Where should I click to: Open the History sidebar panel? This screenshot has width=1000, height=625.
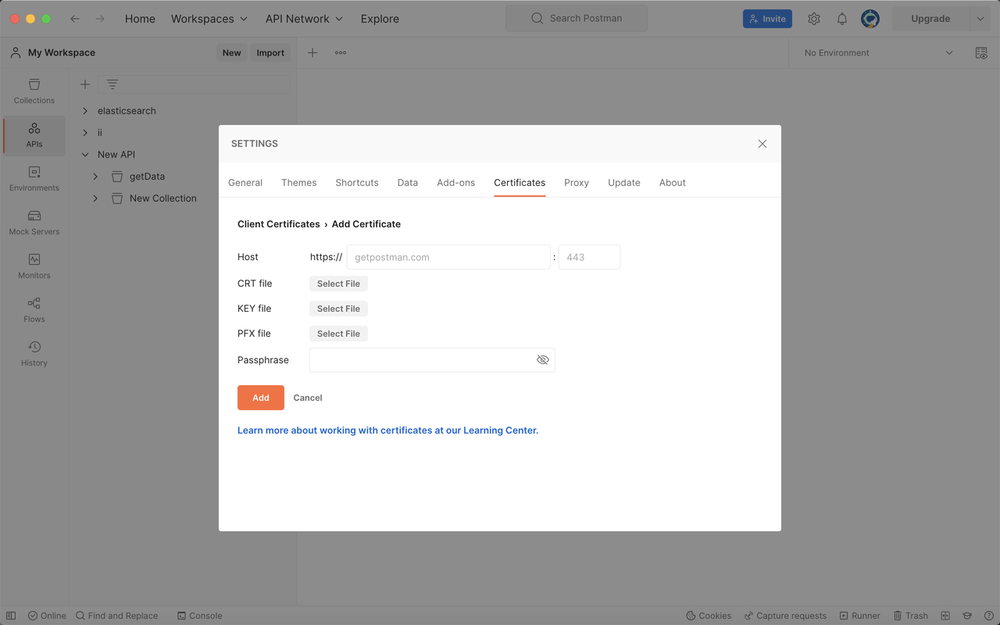[x=34, y=353]
